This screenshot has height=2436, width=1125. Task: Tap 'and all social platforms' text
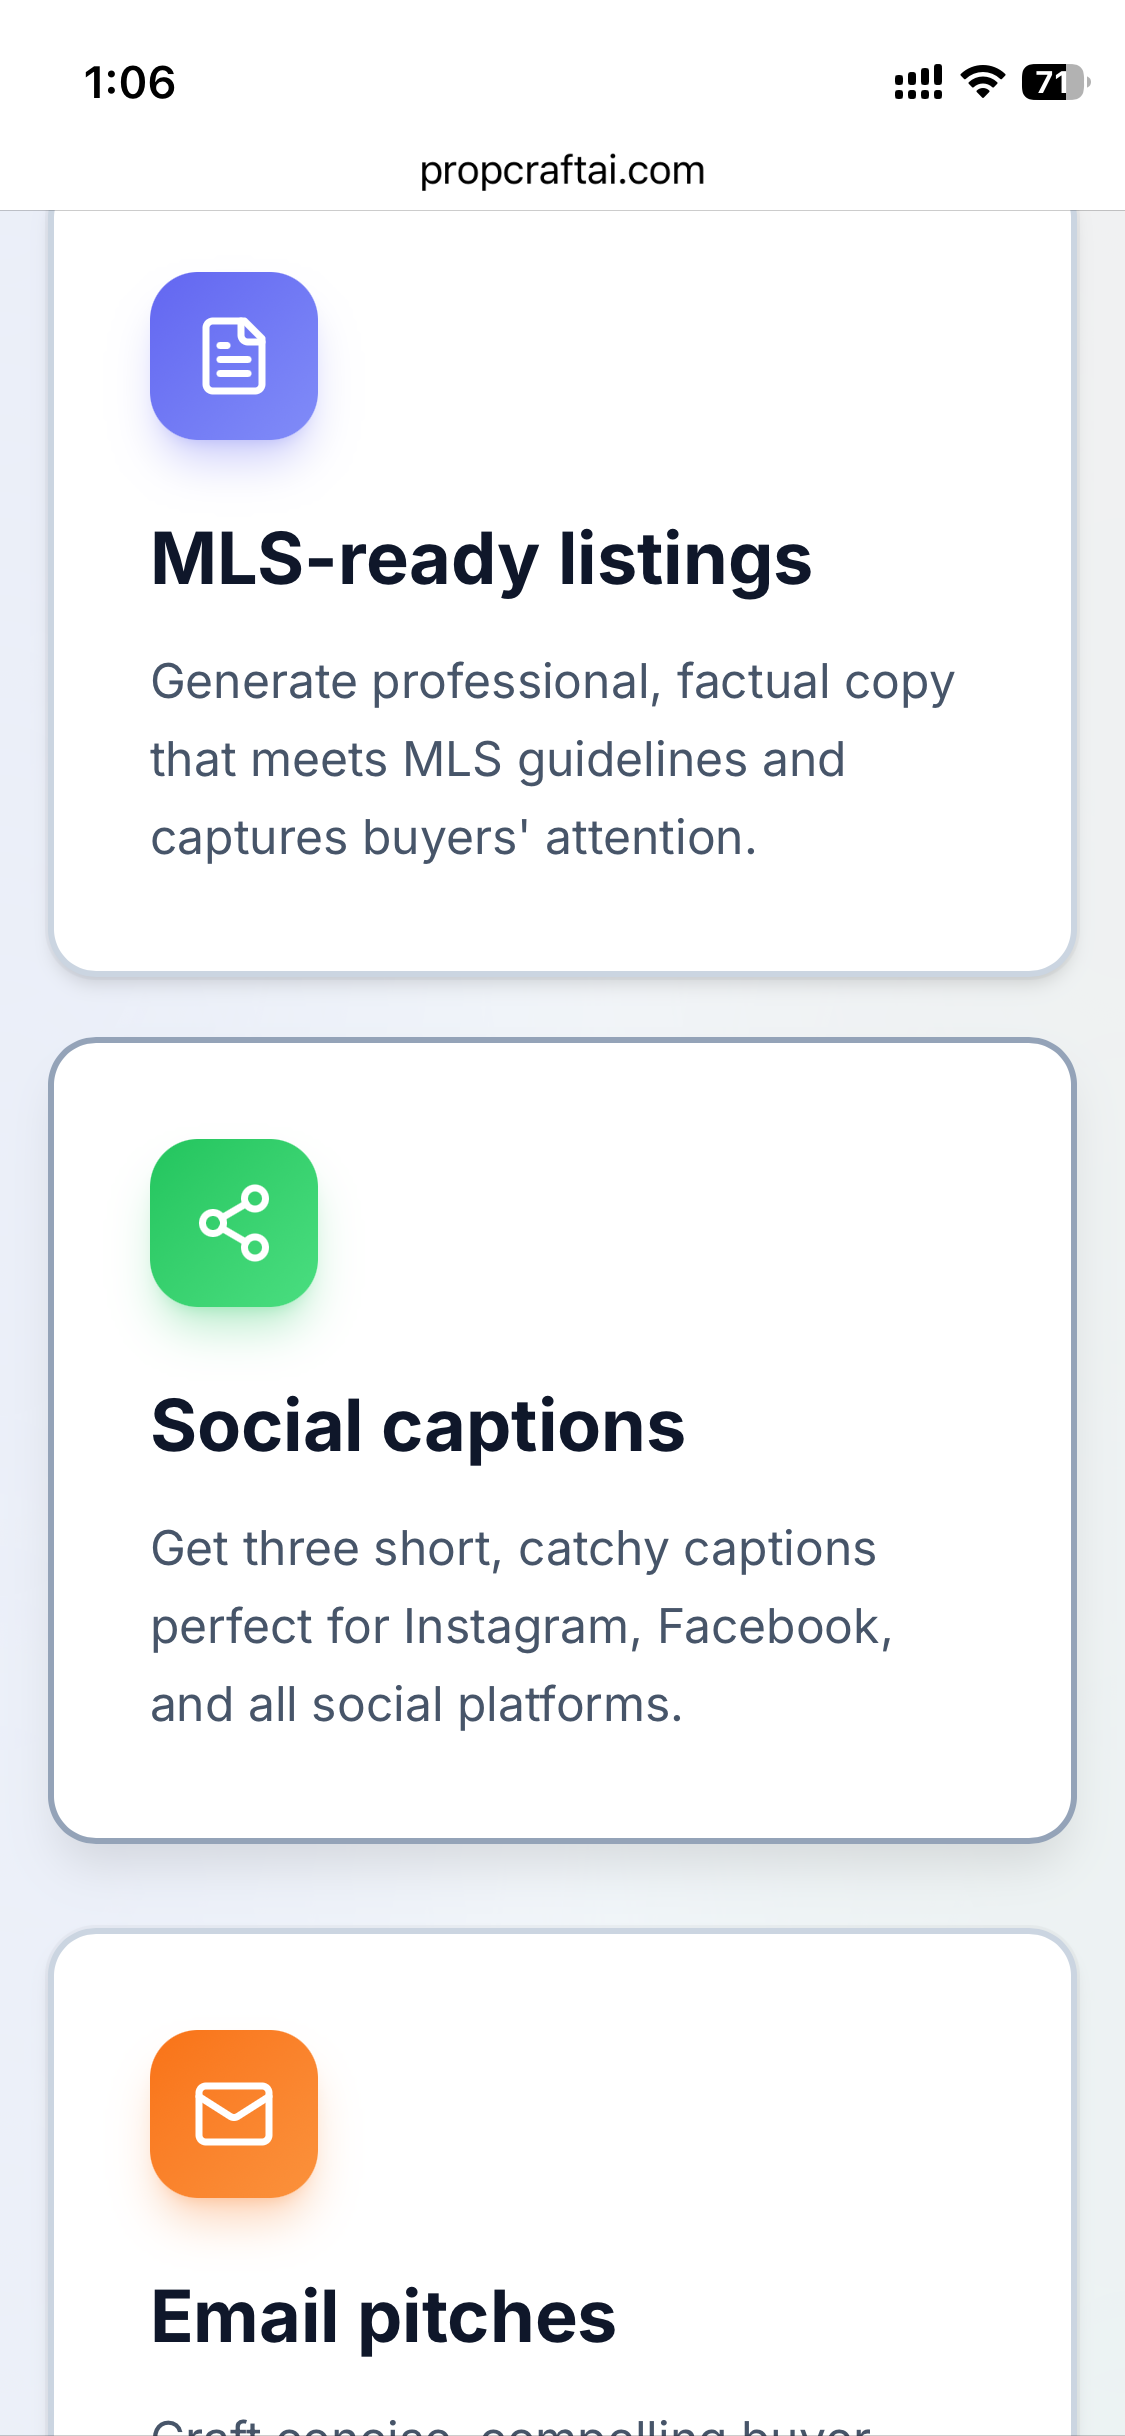[x=416, y=1705]
